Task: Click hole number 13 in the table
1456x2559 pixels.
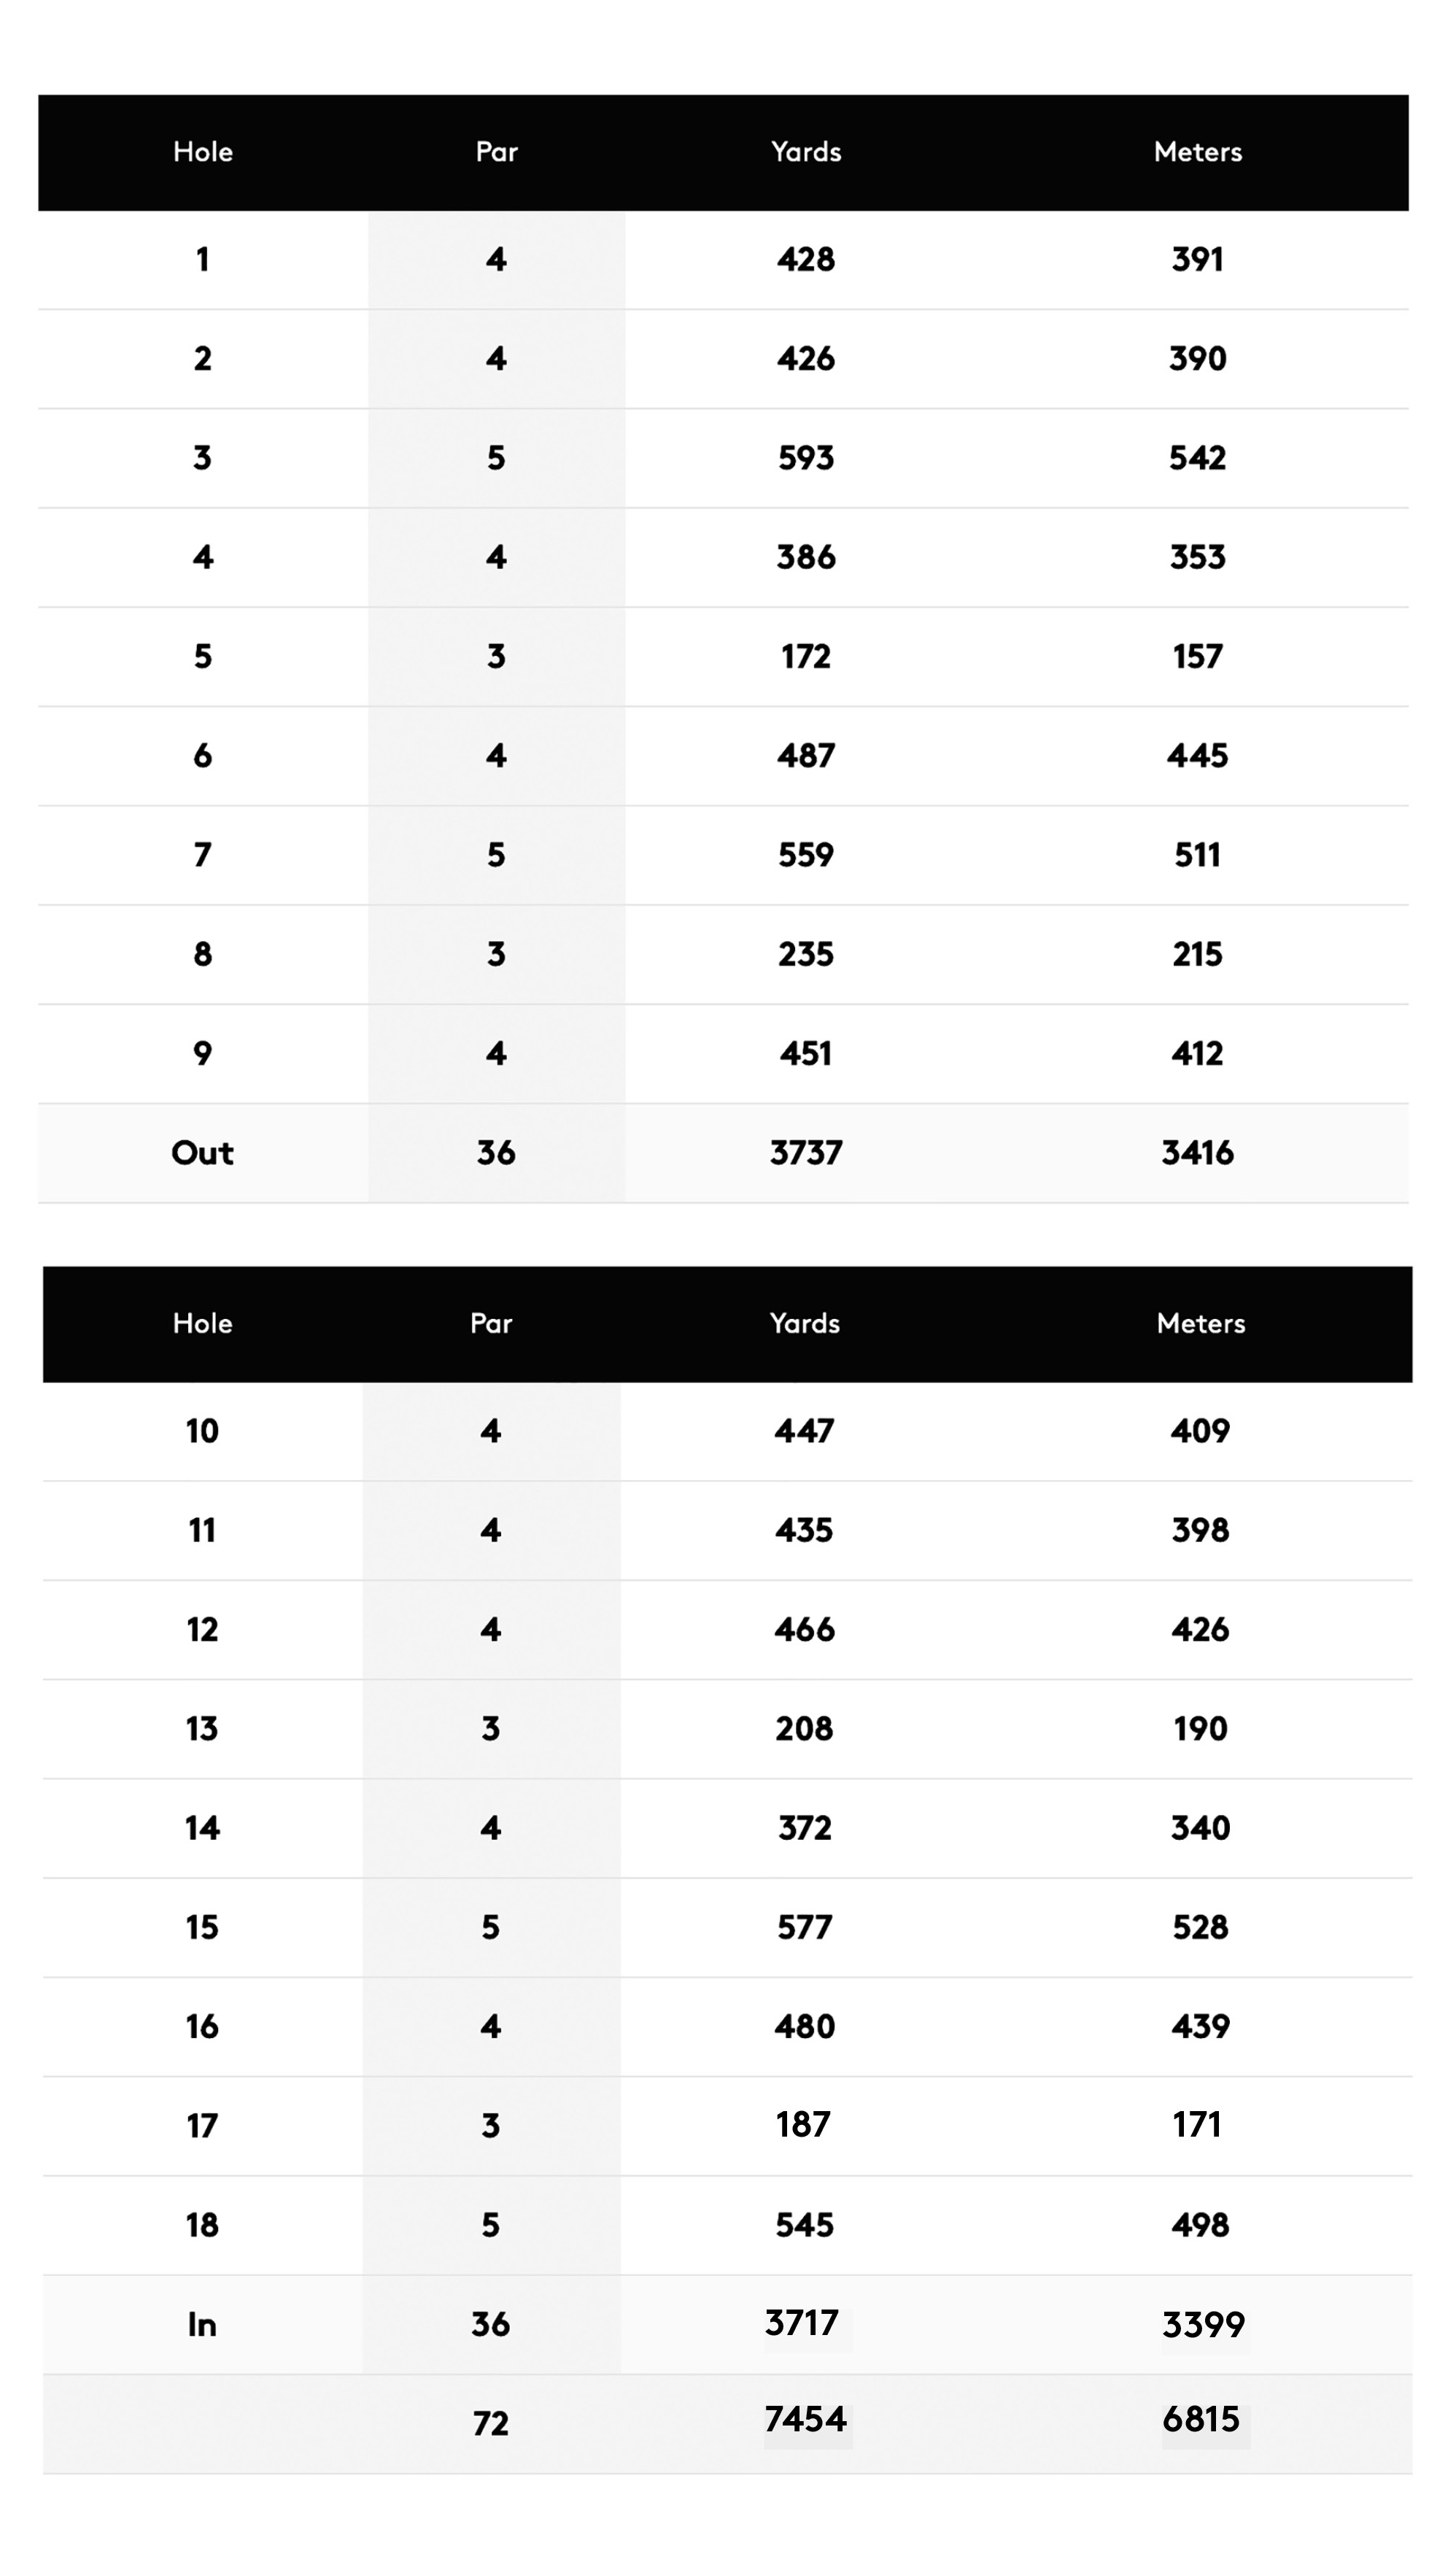Action: pyautogui.click(x=202, y=1729)
